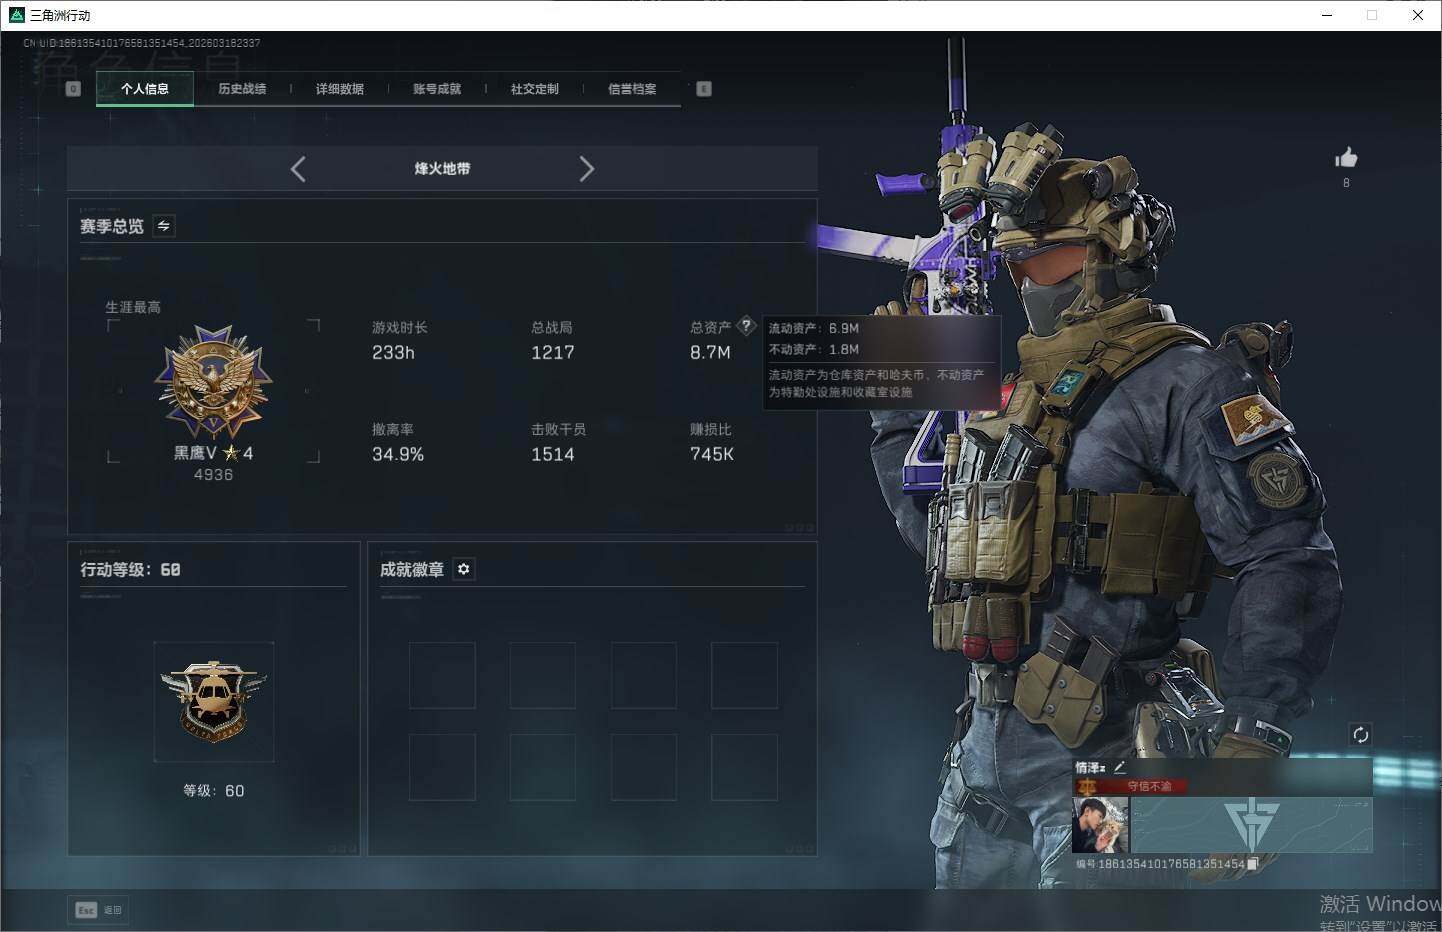This screenshot has height=932, width=1442.
Task: Open the 详细数据 tab
Action: [x=340, y=89]
